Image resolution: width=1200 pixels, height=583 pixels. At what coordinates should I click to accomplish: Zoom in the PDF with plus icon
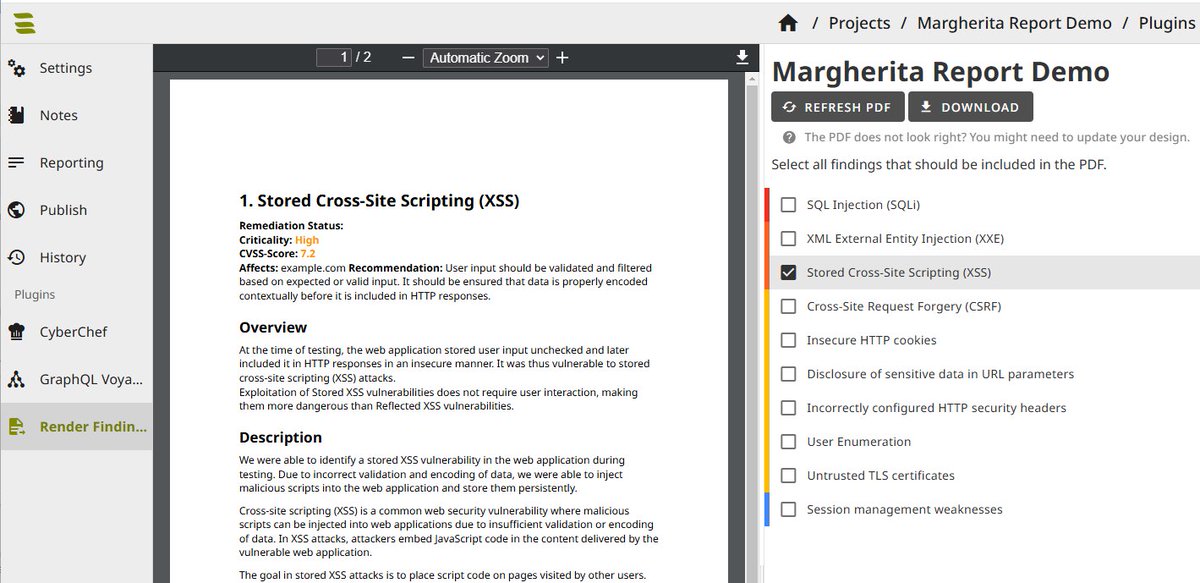pos(562,57)
